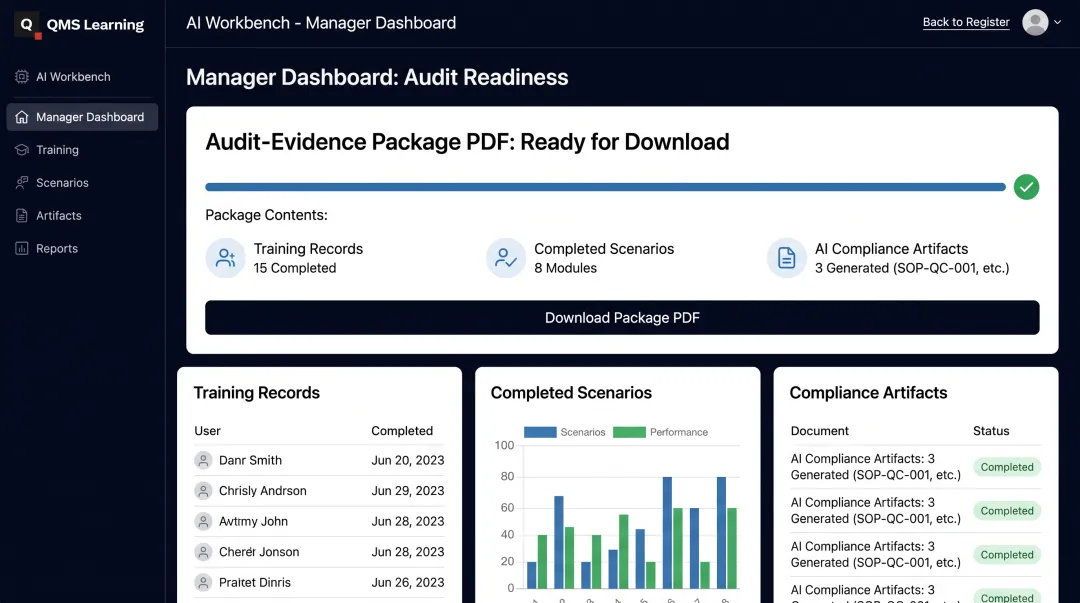Click the audit package progress bar
The height and width of the screenshot is (603, 1080).
click(x=605, y=187)
